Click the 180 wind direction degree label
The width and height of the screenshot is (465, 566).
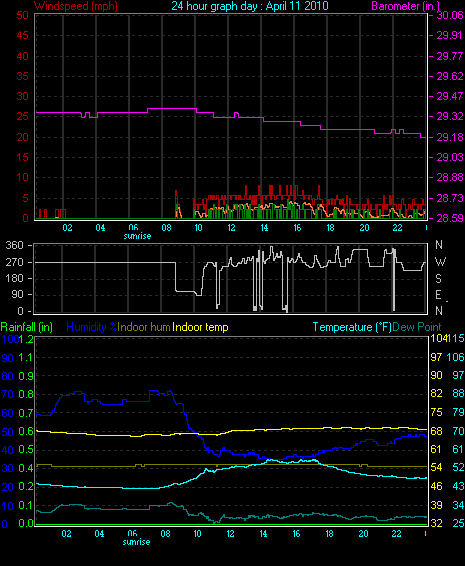point(14,278)
